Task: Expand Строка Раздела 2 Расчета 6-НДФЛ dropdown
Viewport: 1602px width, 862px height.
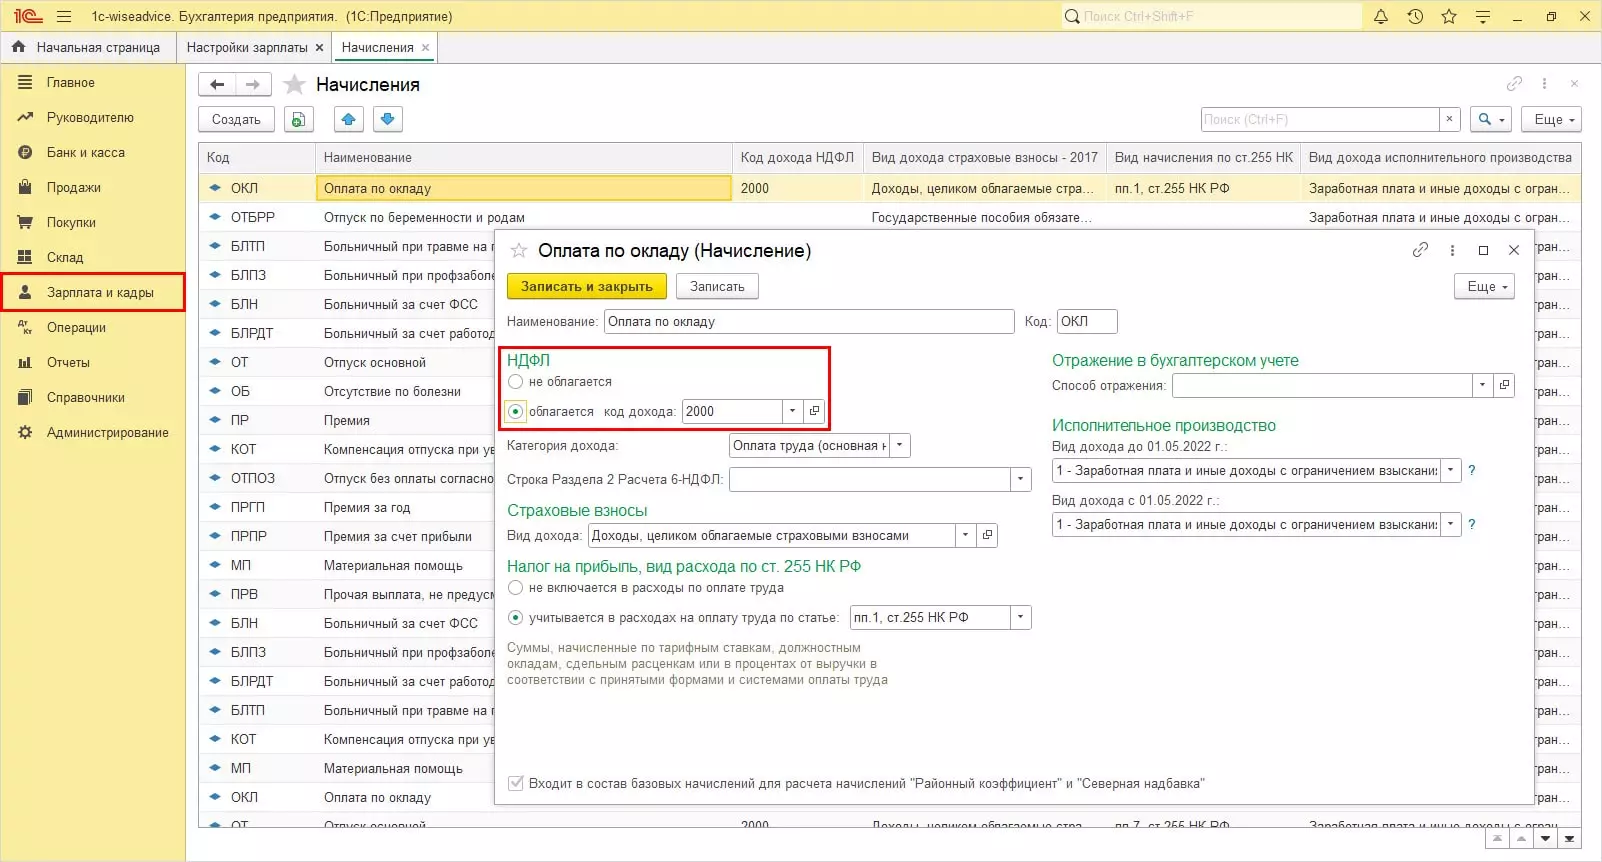Action: 1020,480
